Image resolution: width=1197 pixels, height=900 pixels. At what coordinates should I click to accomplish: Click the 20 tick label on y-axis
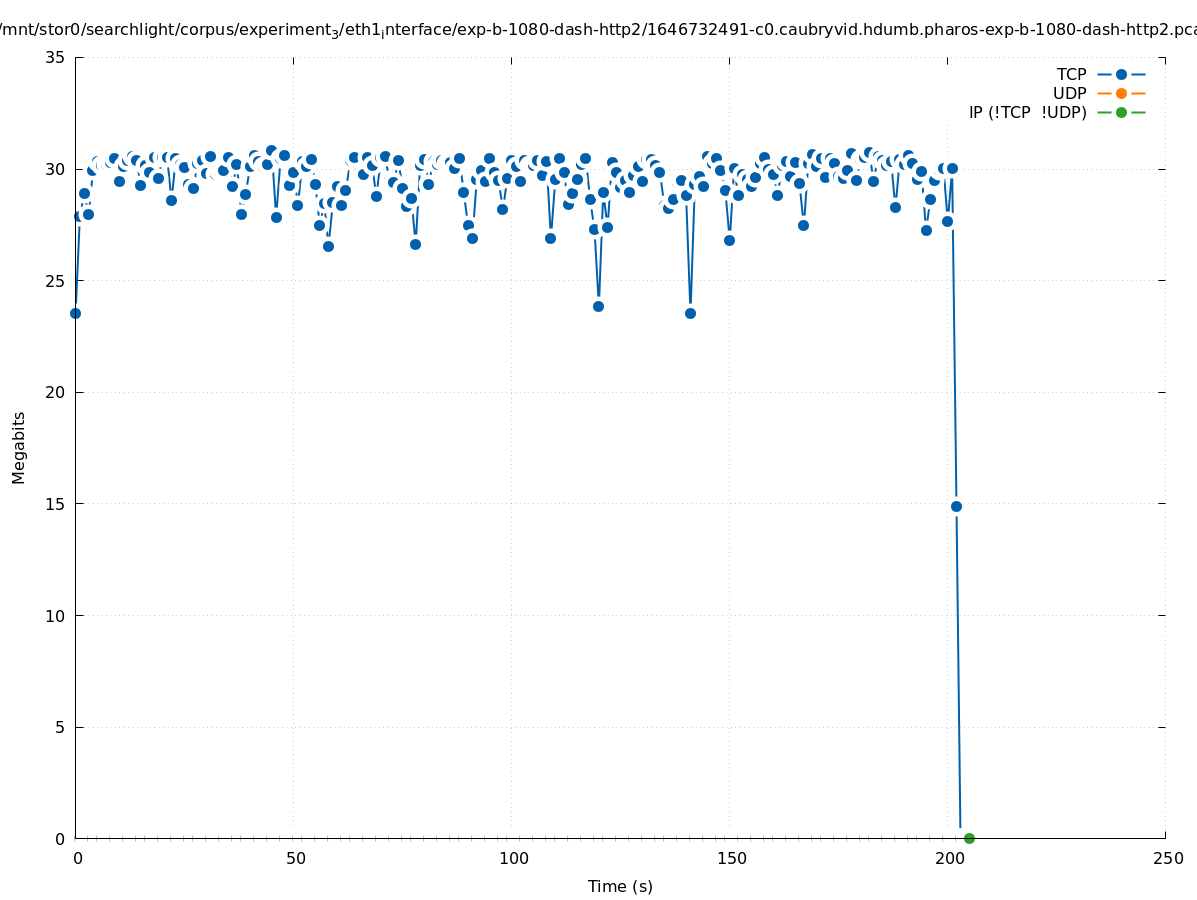(55, 392)
